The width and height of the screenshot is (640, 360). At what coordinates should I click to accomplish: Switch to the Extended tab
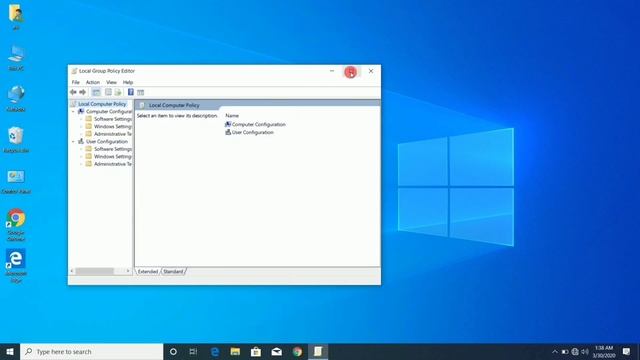tap(147, 271)
